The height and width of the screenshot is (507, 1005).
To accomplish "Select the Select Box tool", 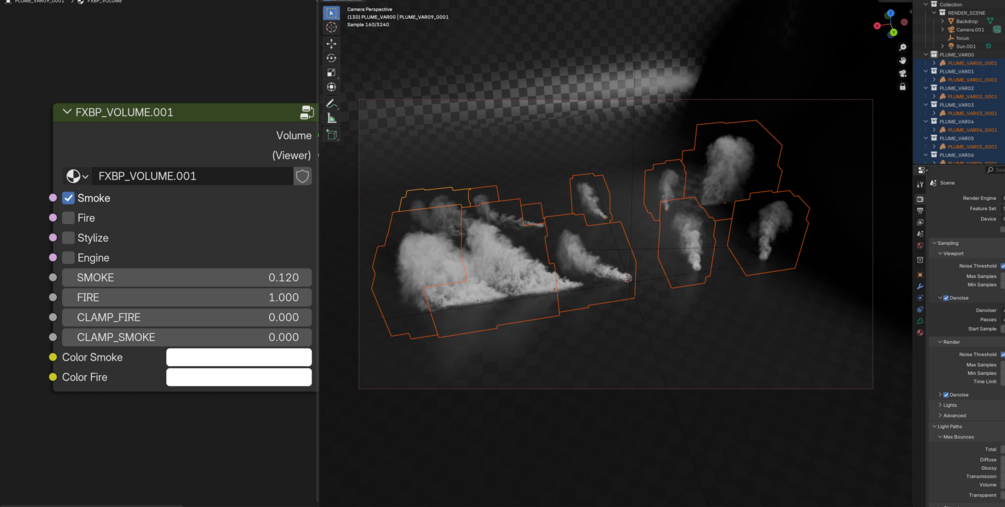I will pos(331,13).
